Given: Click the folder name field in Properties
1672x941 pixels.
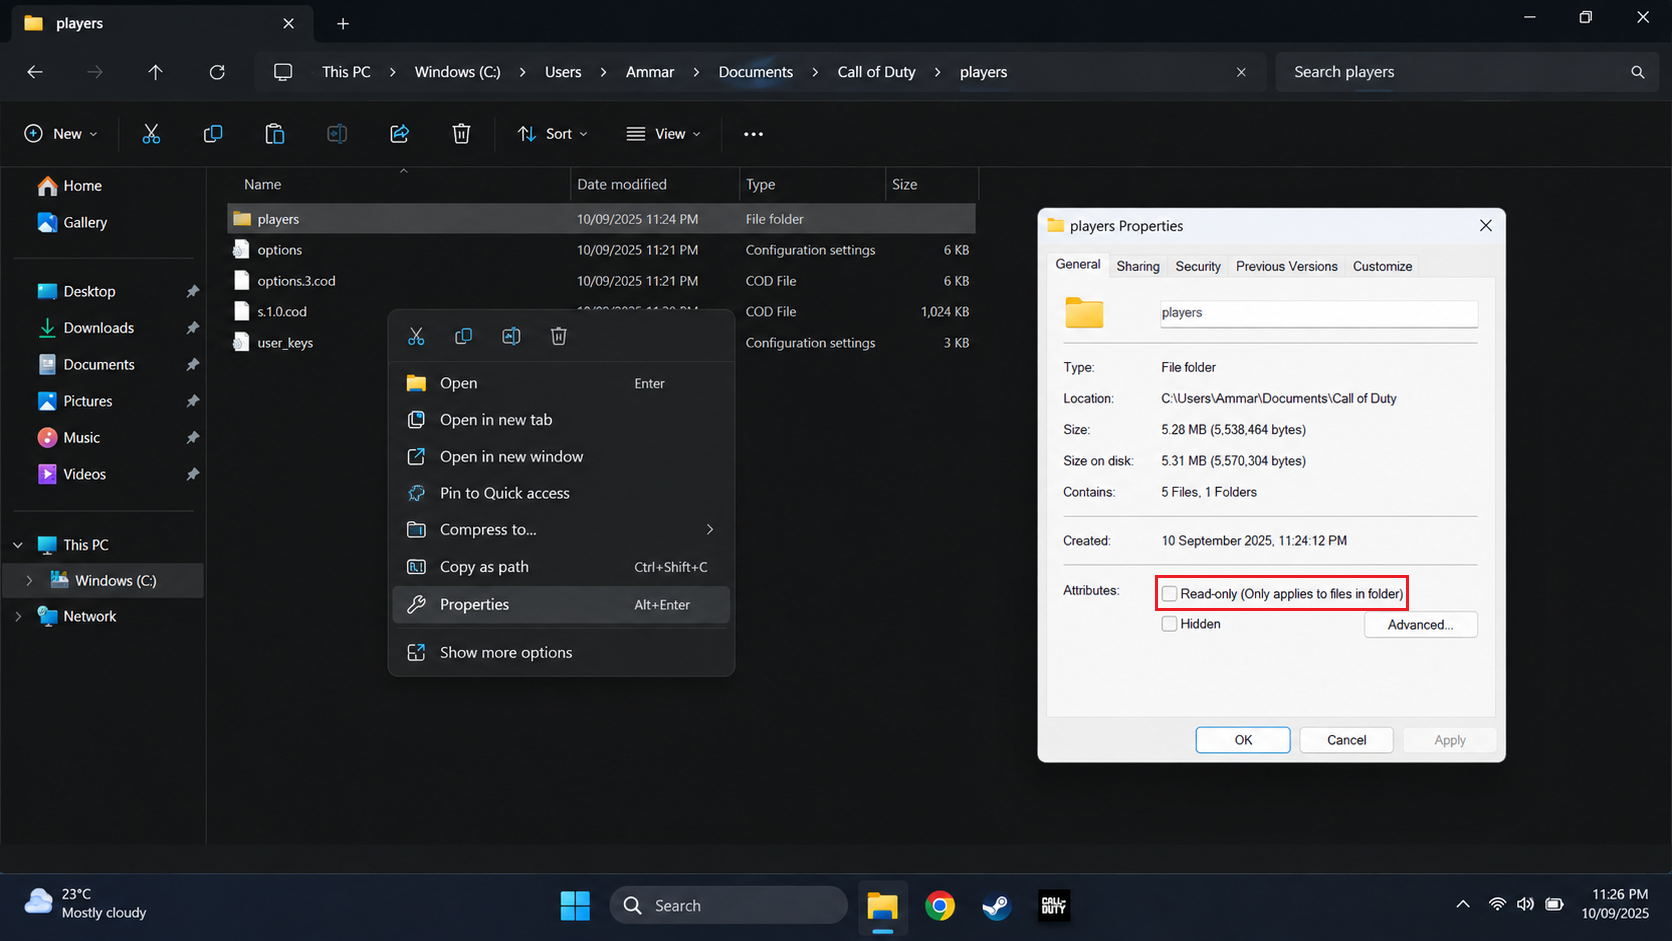Looking at the screenshot, I should (1318, 313).
